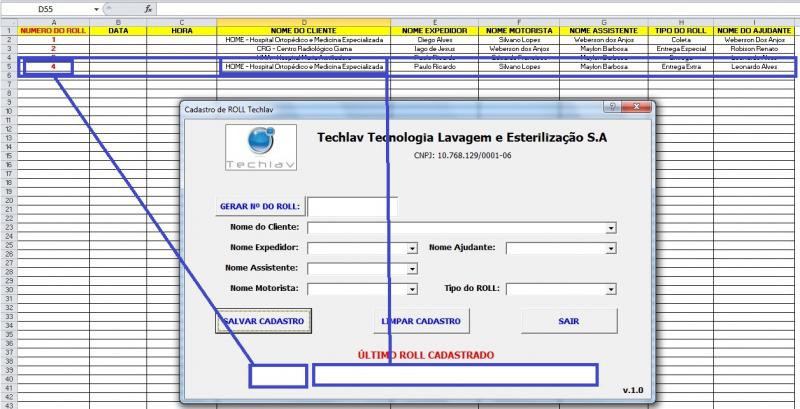
Task: Click the LIMPAR CADASTRO button
Action: tap(421, 321)
